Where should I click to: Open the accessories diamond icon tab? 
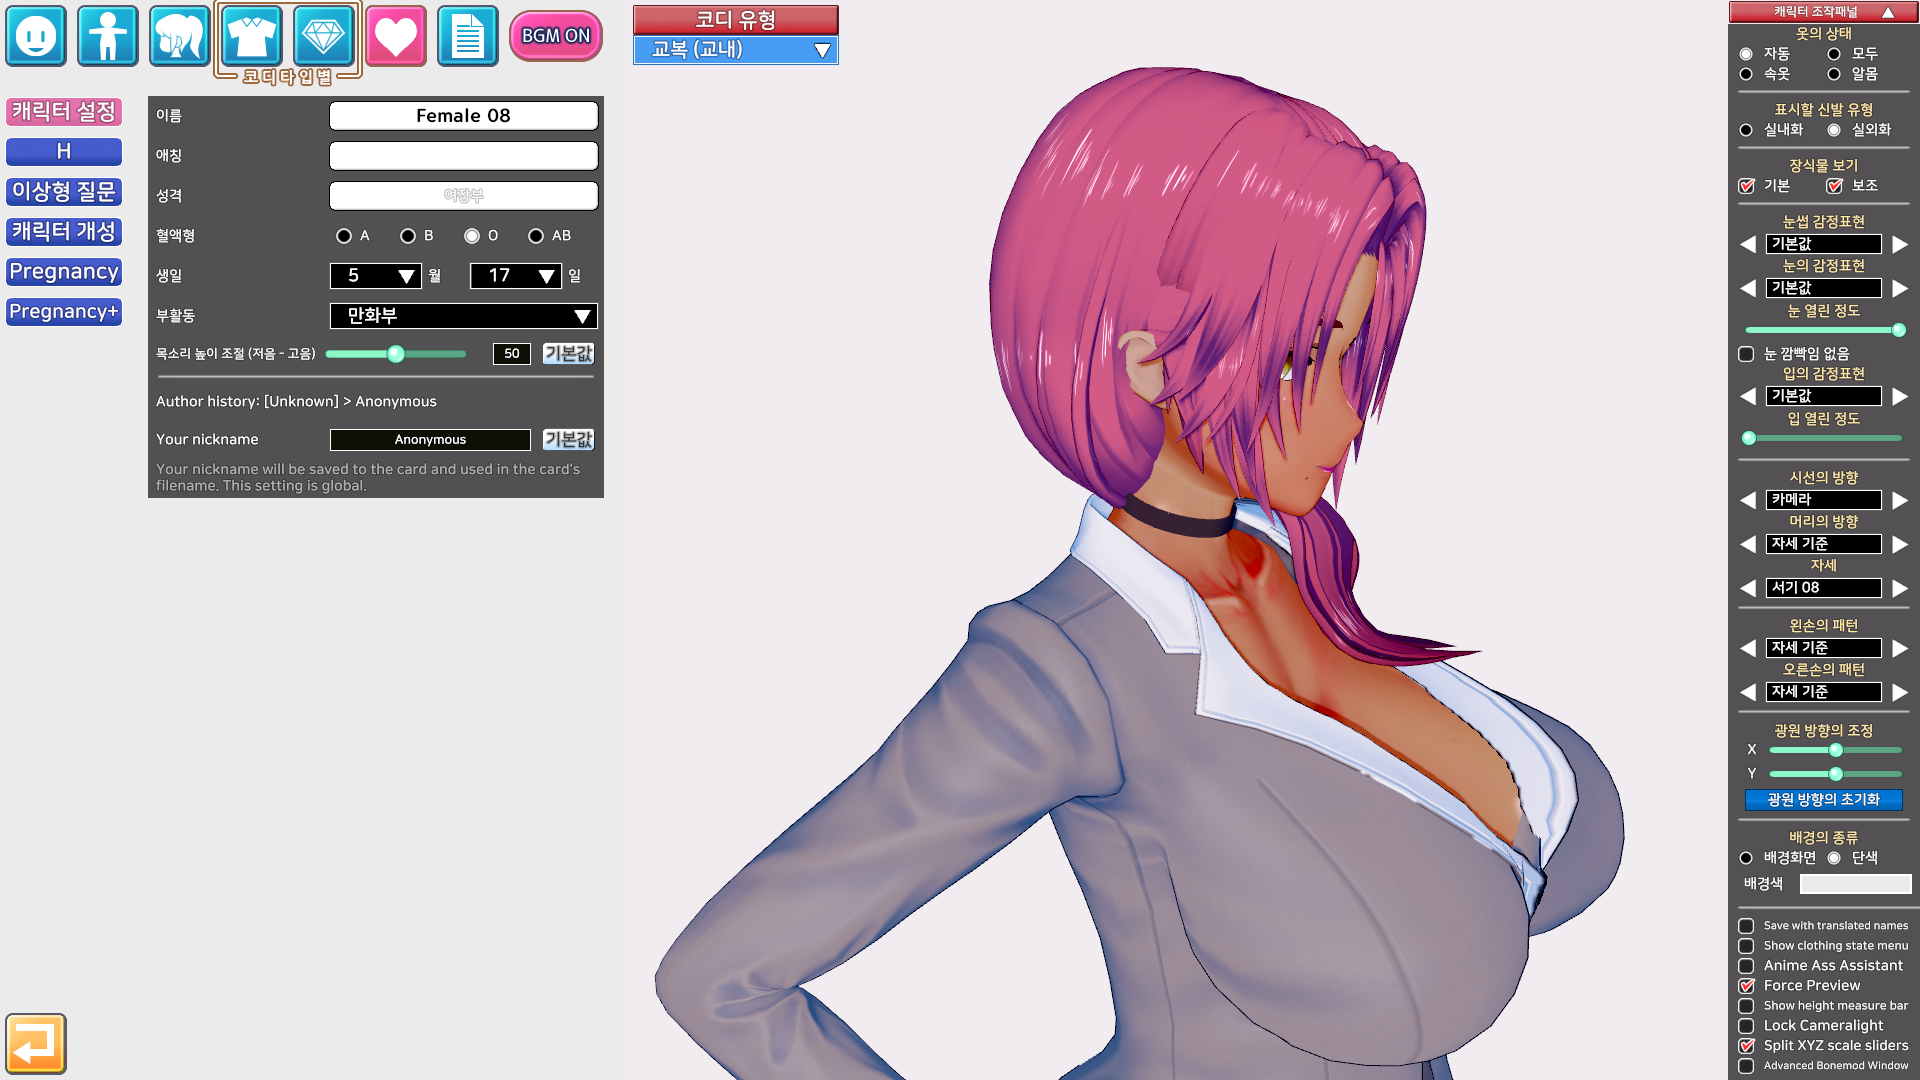[x=324, y=36]
